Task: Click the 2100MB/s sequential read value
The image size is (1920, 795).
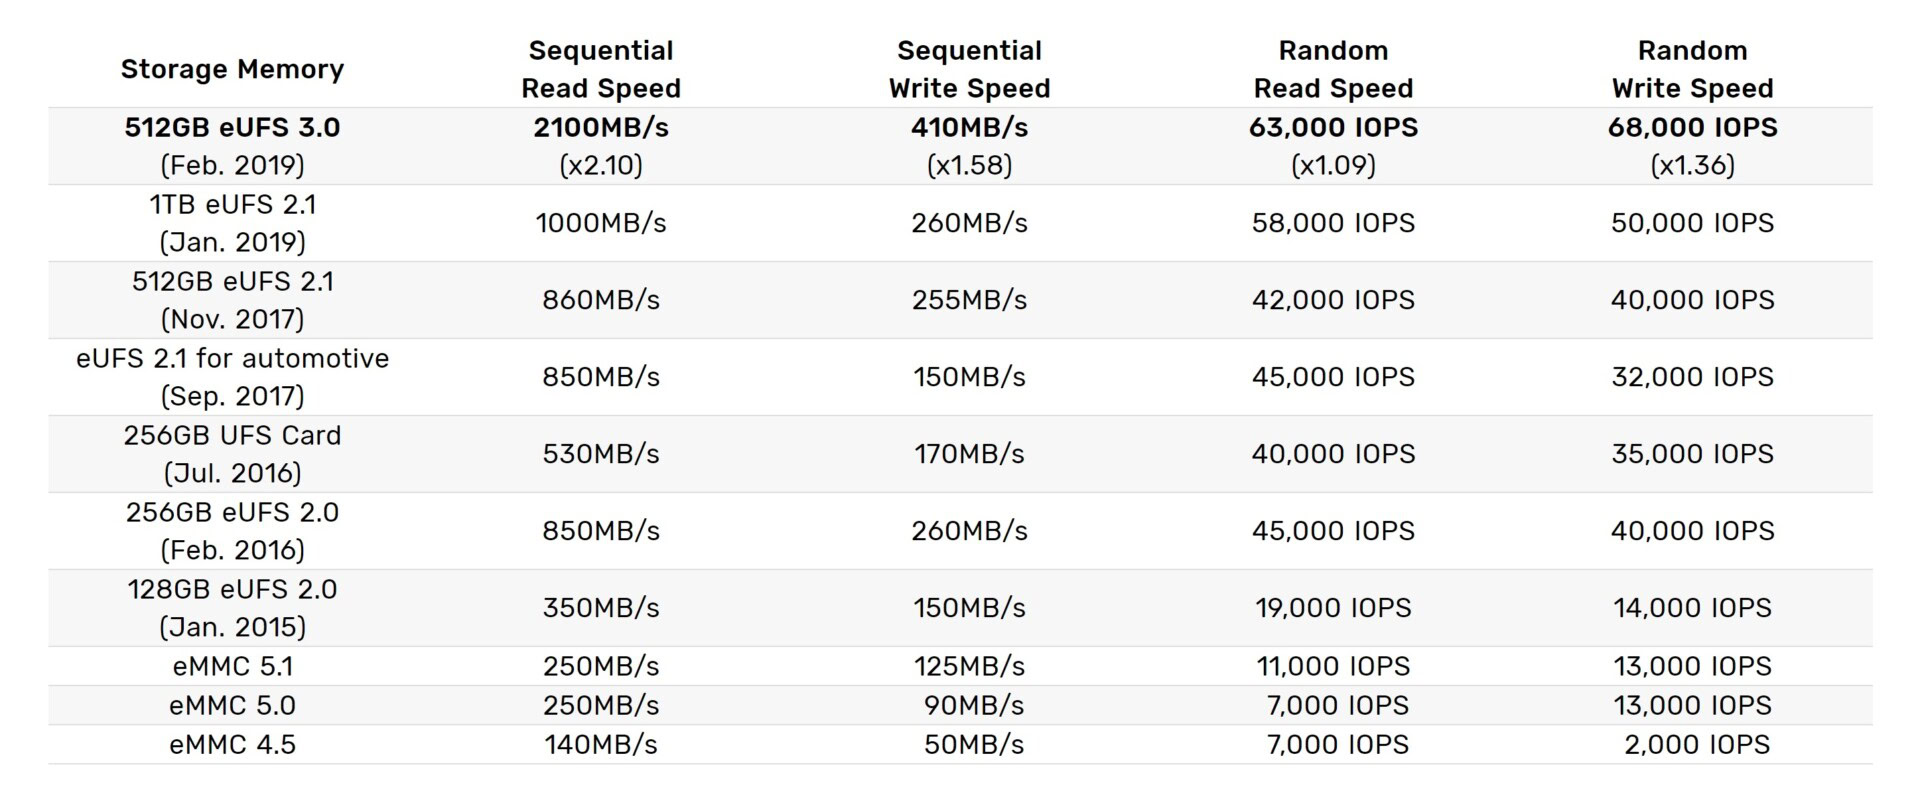Action: point(600,128)
